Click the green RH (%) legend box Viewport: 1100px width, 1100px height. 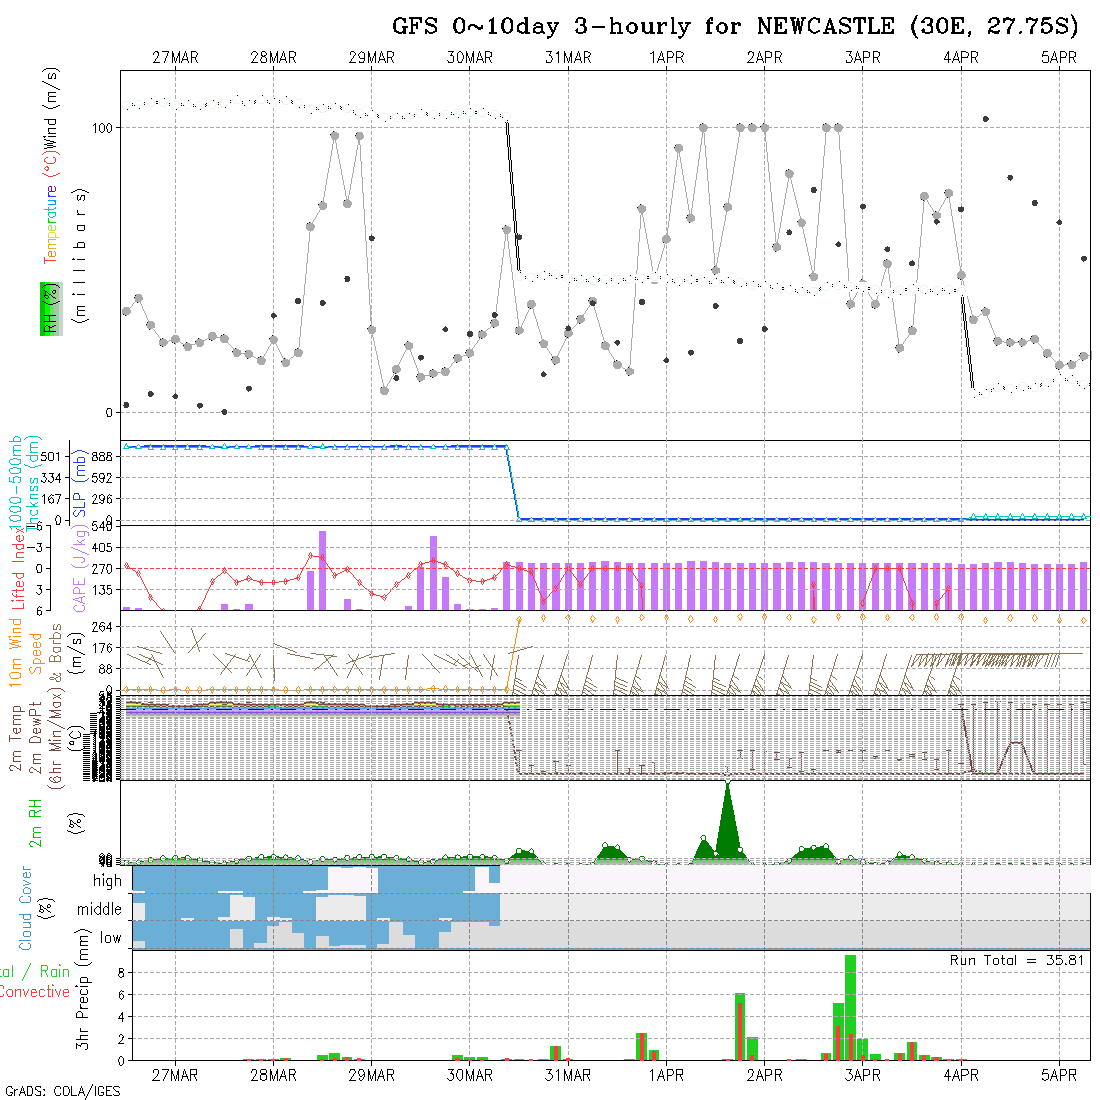click(46, 307)
